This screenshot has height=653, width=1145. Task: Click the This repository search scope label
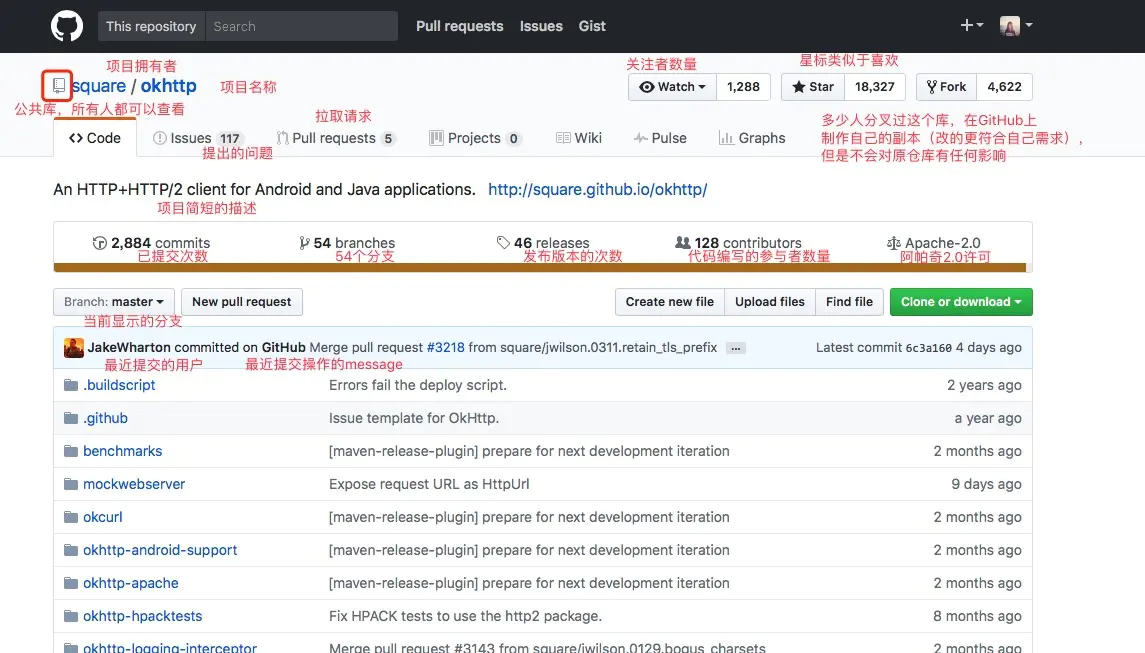(x=151, y=26)
